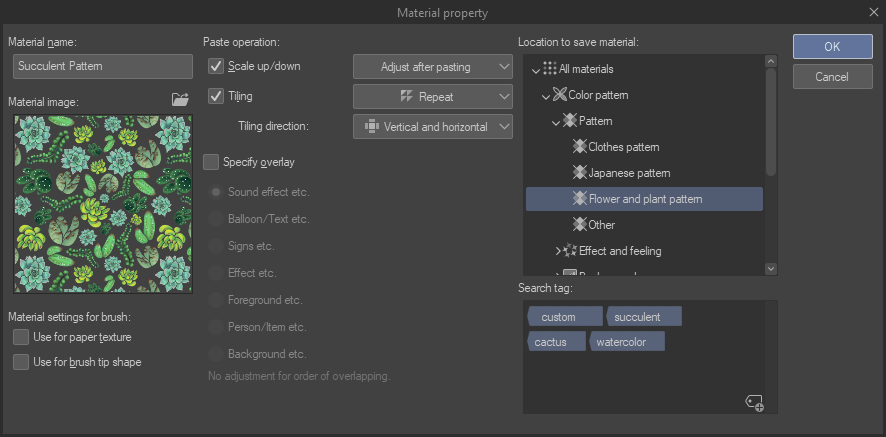
Task: Click the Clothes pattern category icon
Action: (579, 147)
